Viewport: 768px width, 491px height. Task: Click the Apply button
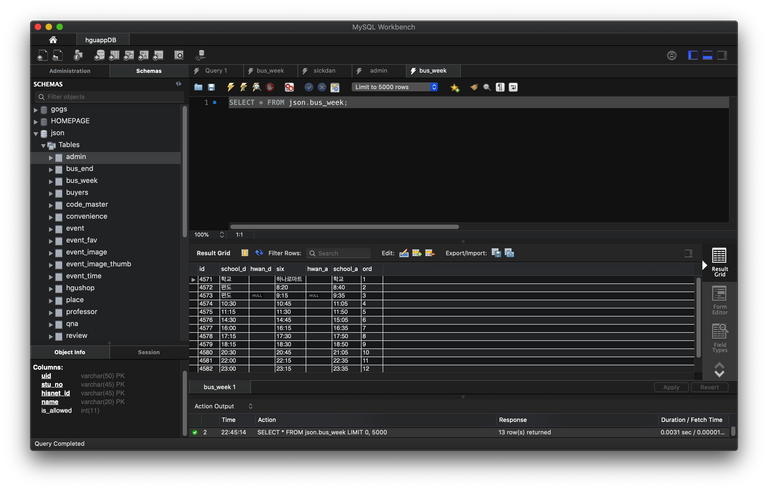(x=671, y=387)
